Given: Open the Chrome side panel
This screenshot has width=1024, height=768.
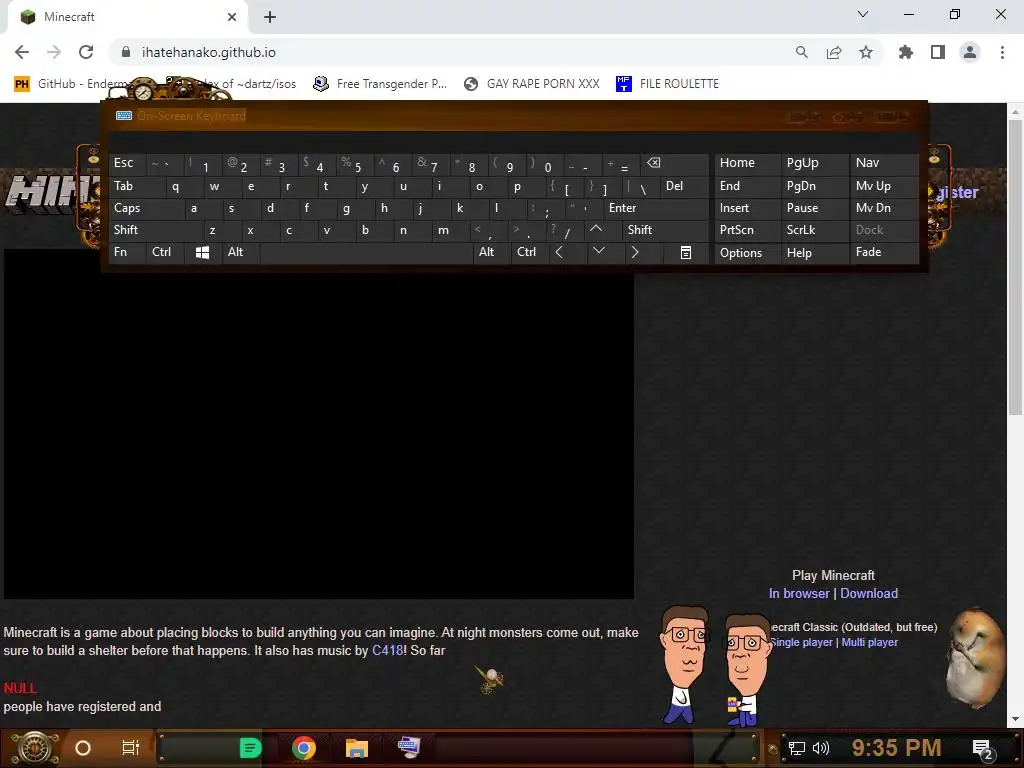Looking at the screenshot, I should coord(938,52).
